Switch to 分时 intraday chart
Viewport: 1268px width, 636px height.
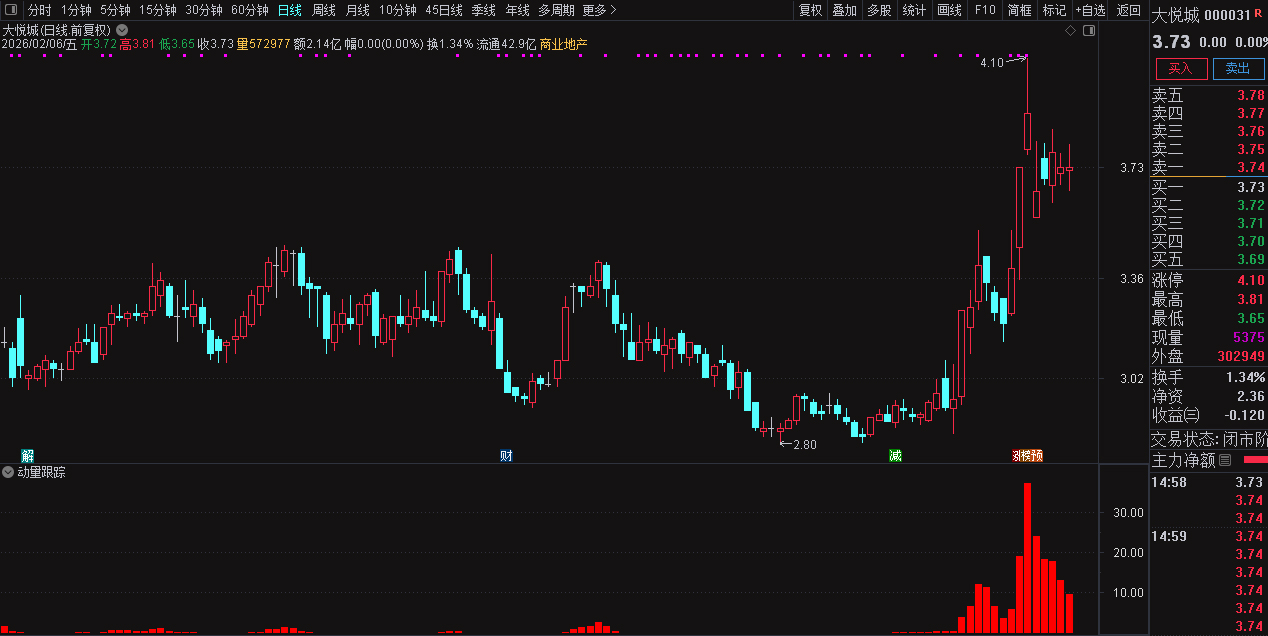click(x=40, y=10)
